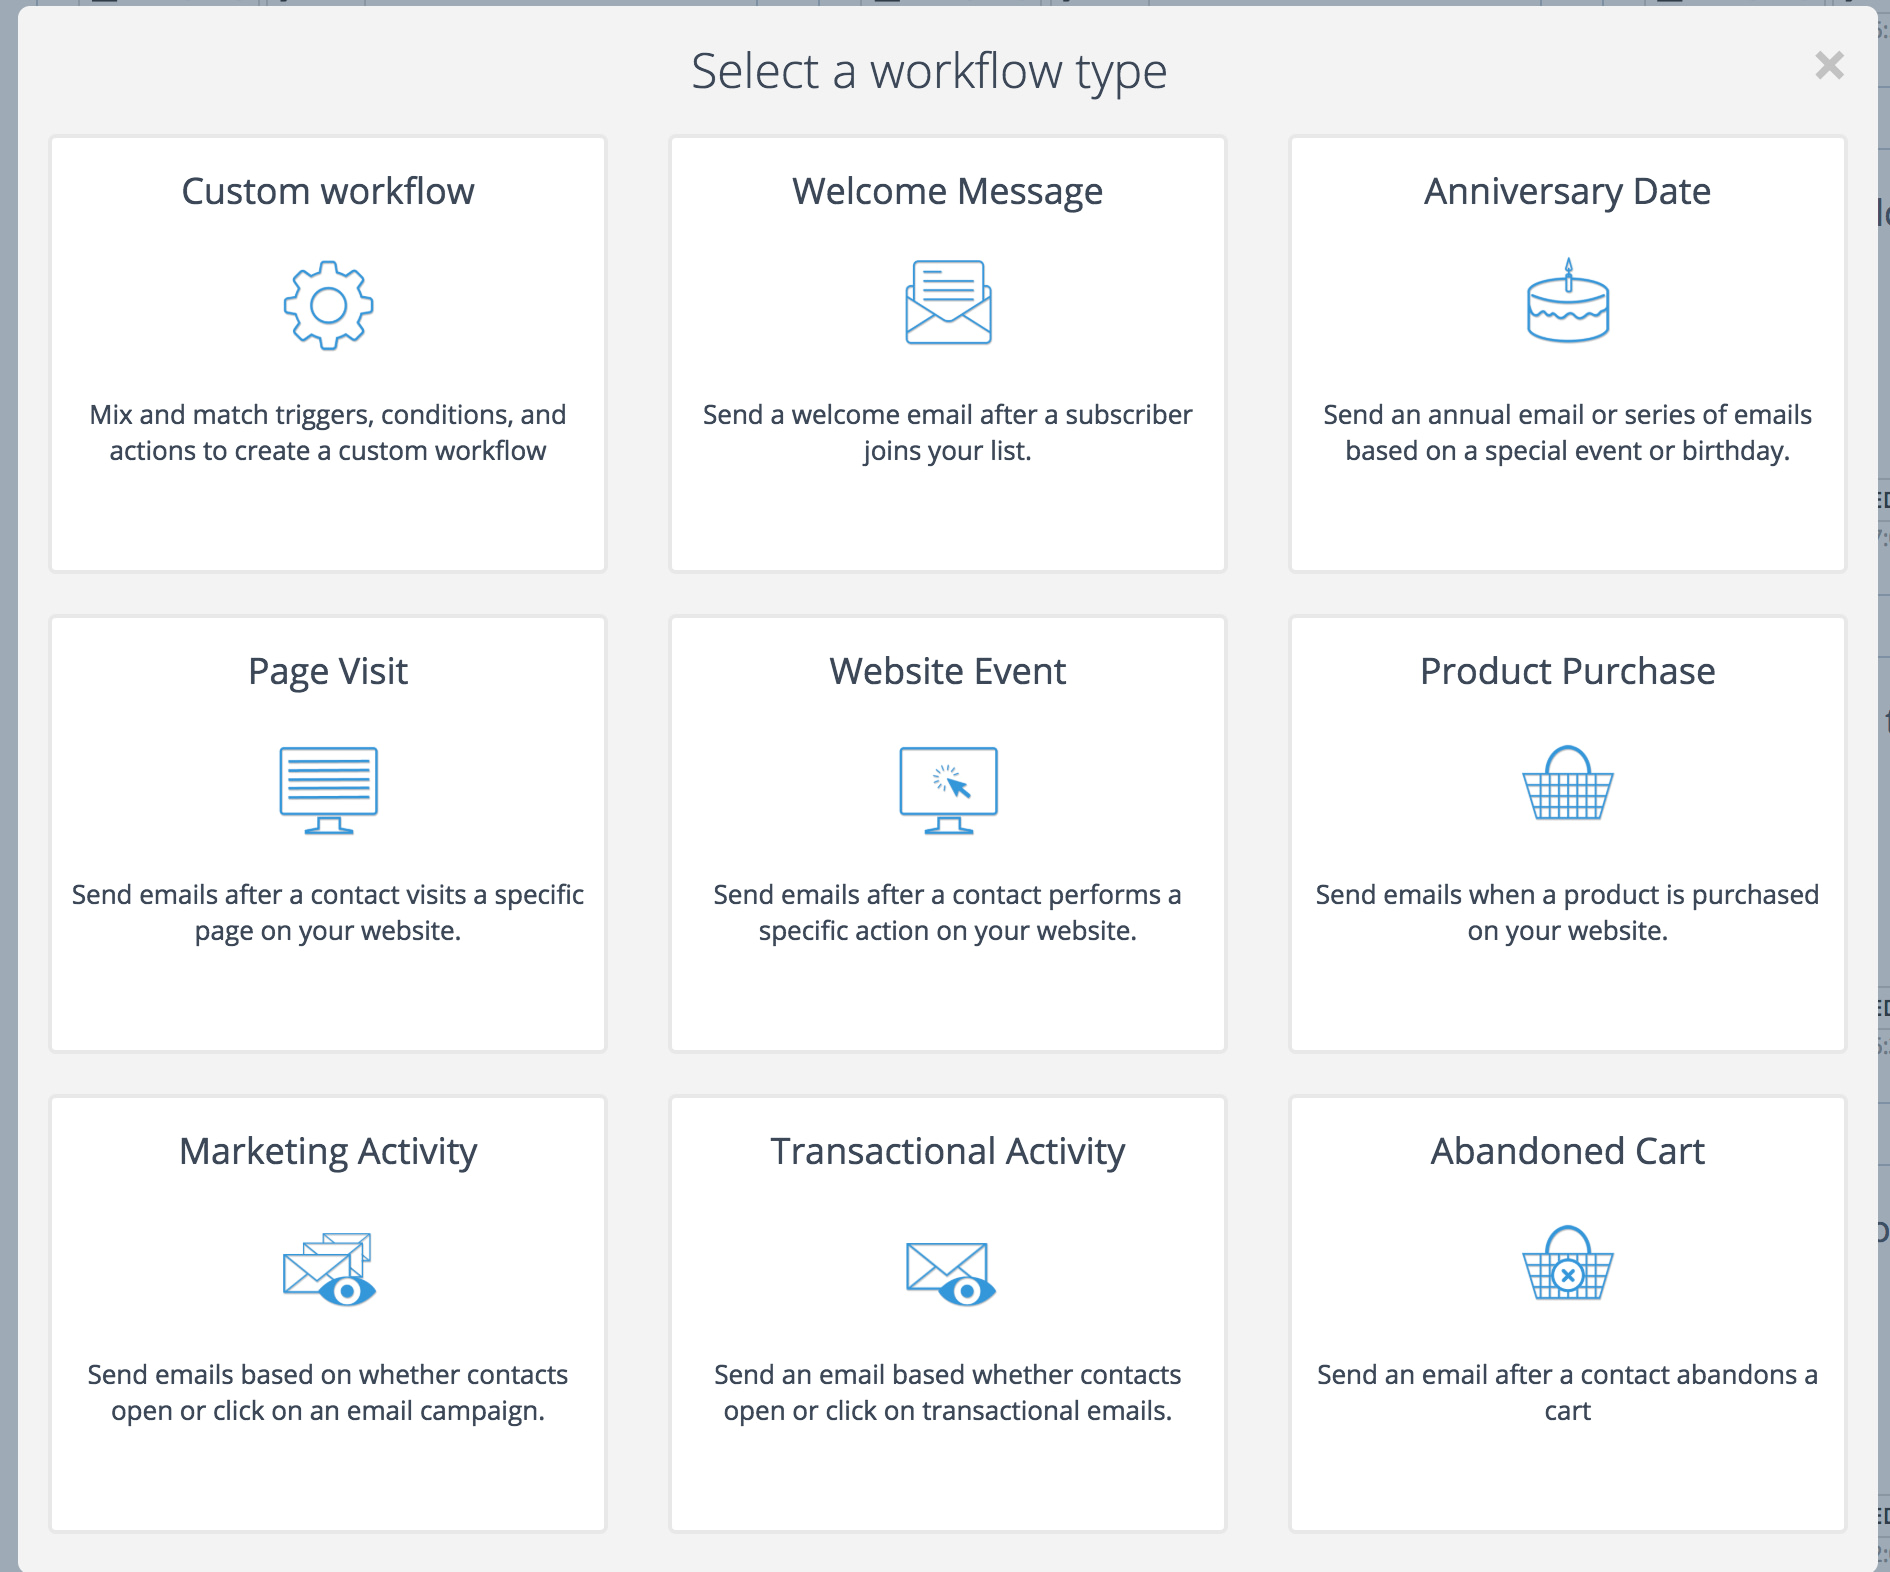Click the gear icon on Custom workflow card
Screen dimensions: 1890x1572
click(327, 305)
